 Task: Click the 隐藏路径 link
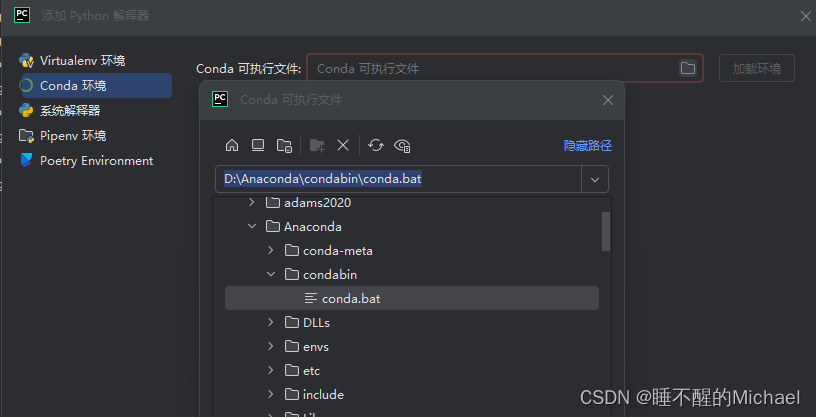tap(588, 146)
